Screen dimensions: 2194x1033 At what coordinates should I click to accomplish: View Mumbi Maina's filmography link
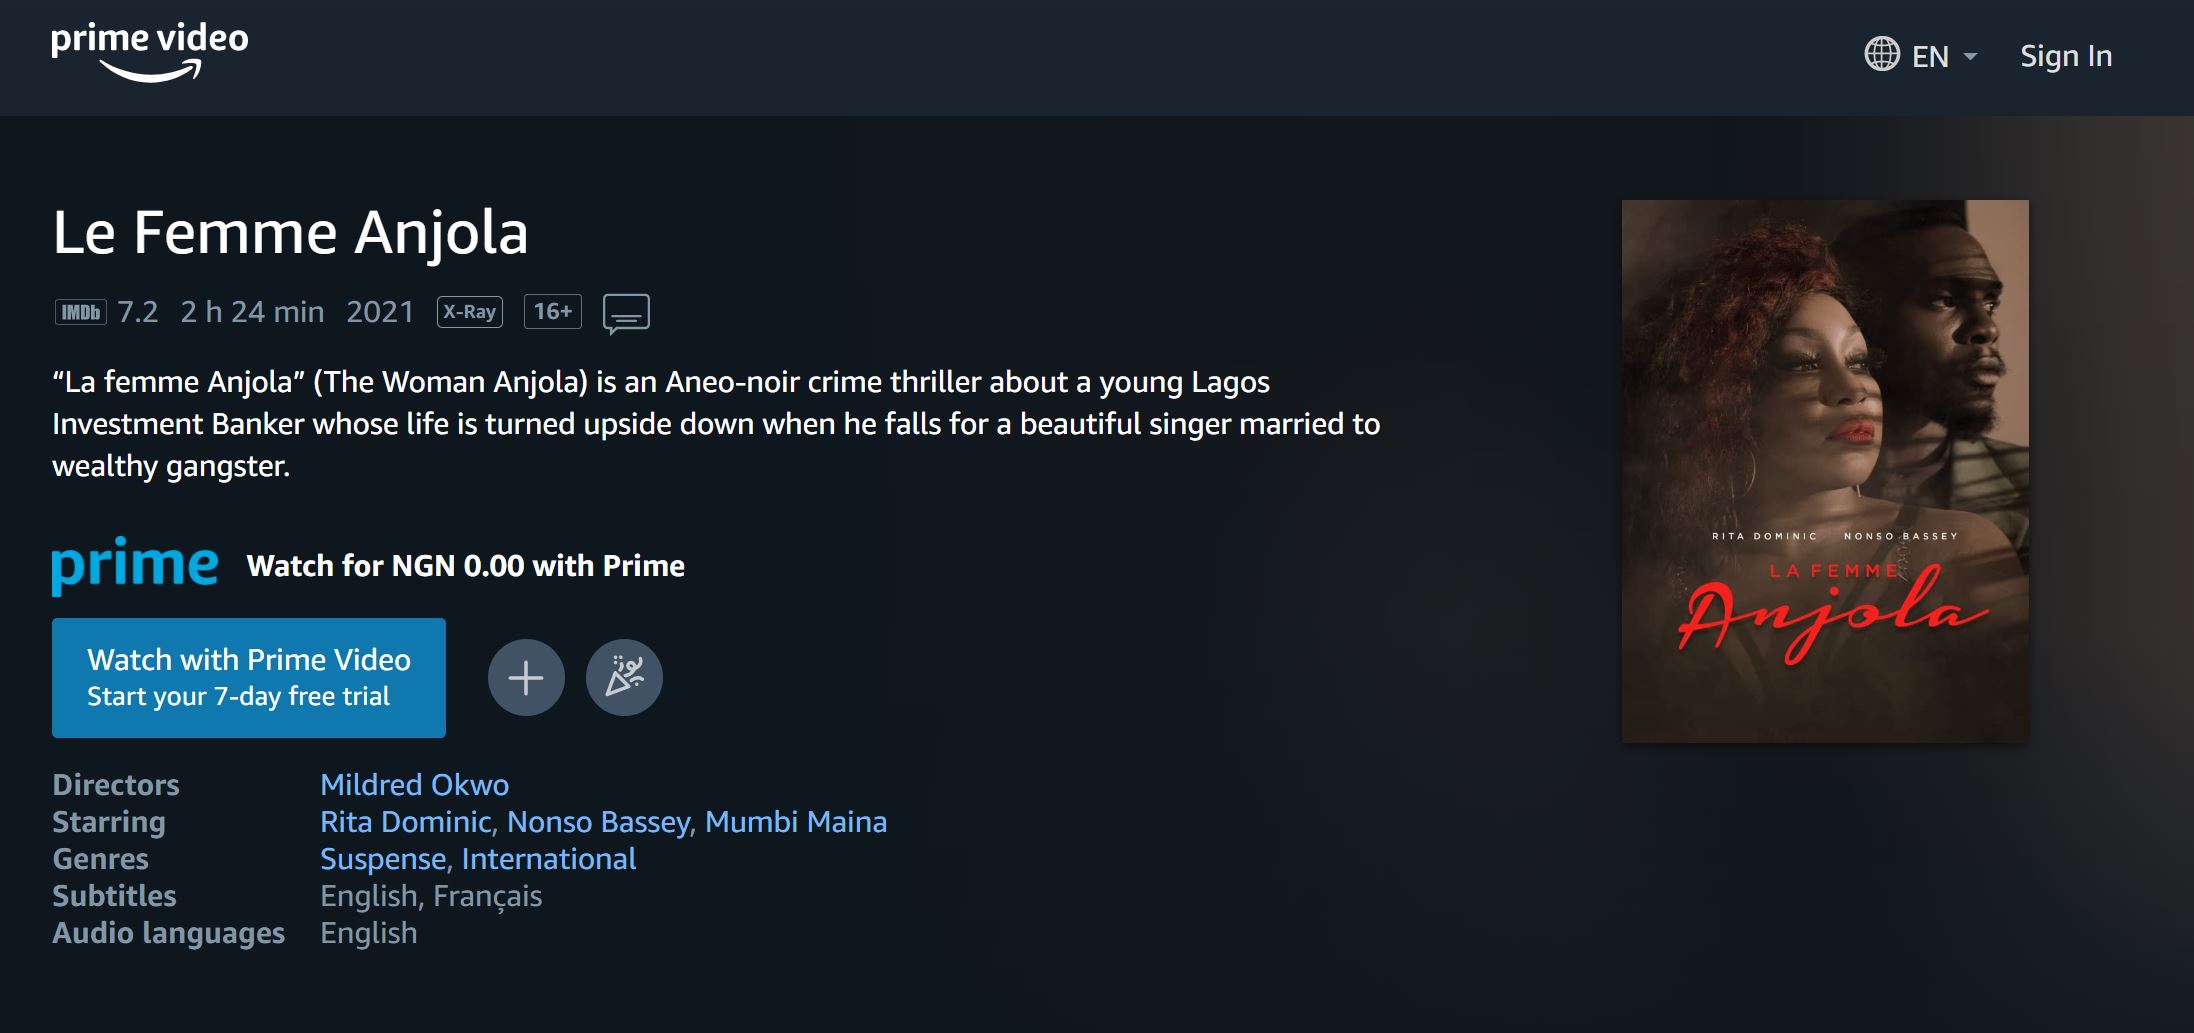[x=796, y=822]
